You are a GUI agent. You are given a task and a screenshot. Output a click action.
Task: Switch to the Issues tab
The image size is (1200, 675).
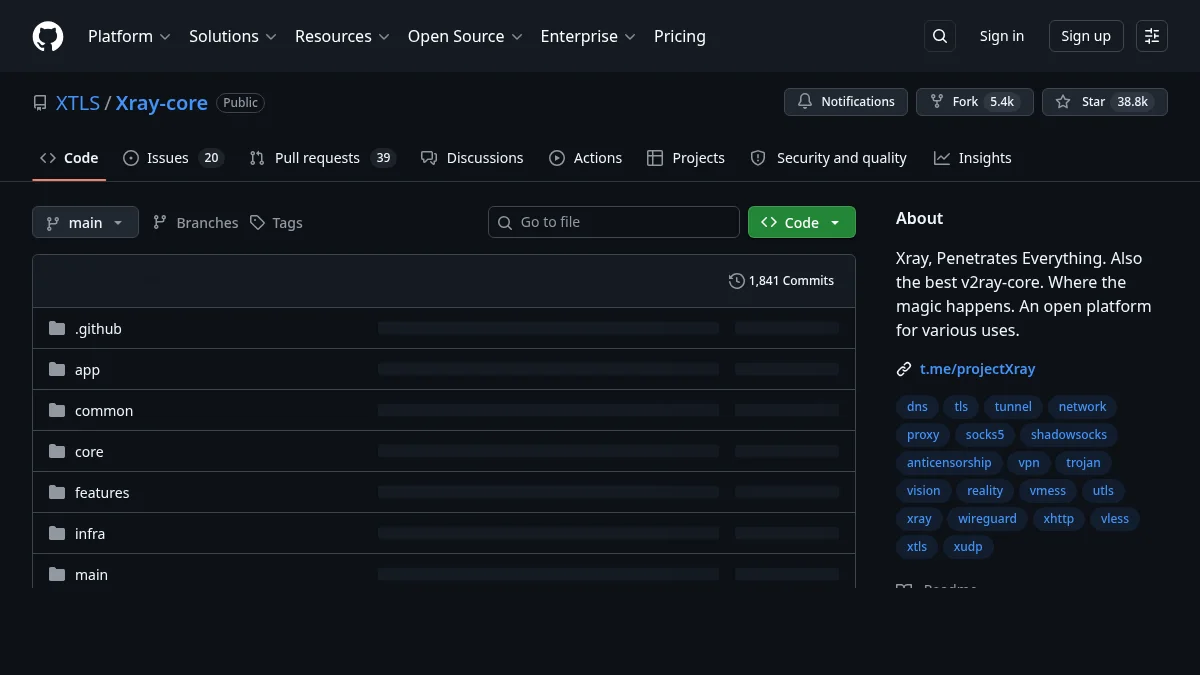tap(173, 158)
